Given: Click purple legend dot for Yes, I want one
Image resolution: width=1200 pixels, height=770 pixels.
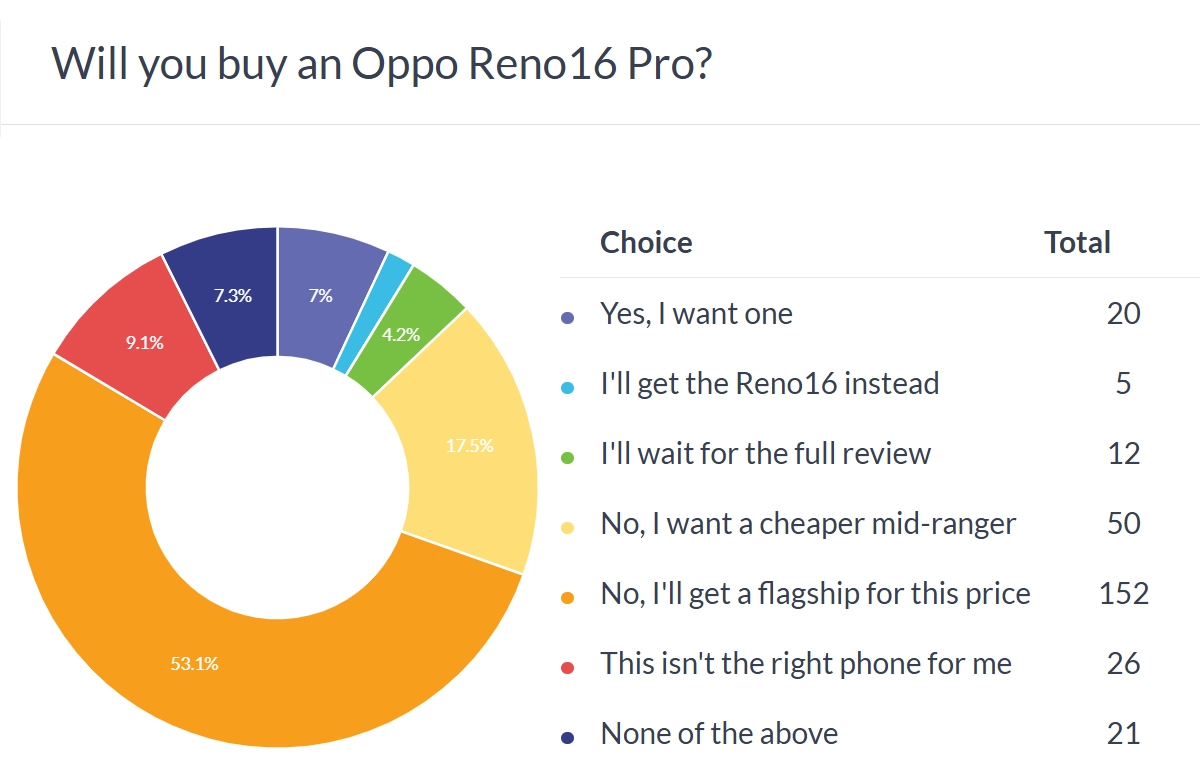Looking at the screenshot, I should (x=568, y=317).
